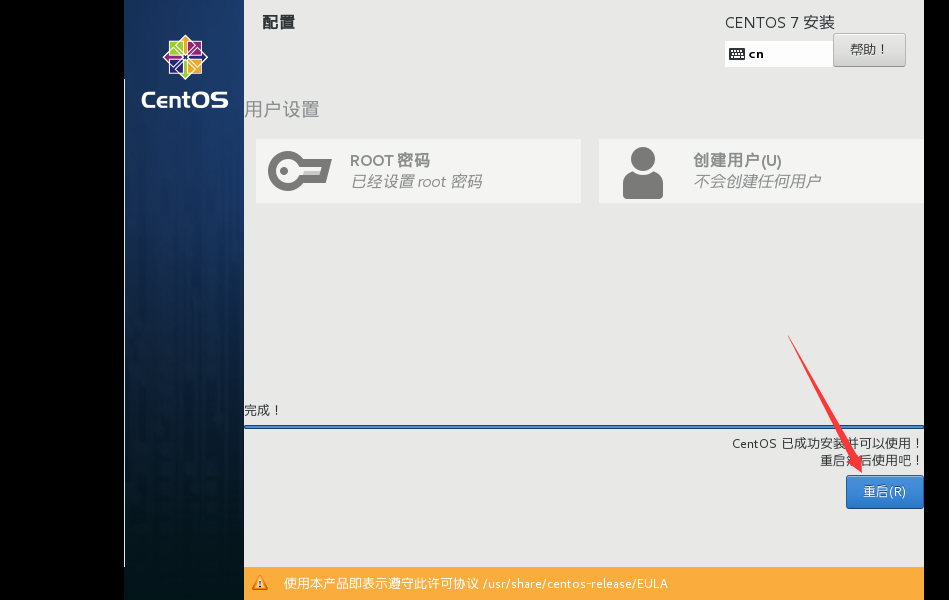Click the key icon for root password
The image size is (949, 600).
pyautogui.click(x=300, y=171)
